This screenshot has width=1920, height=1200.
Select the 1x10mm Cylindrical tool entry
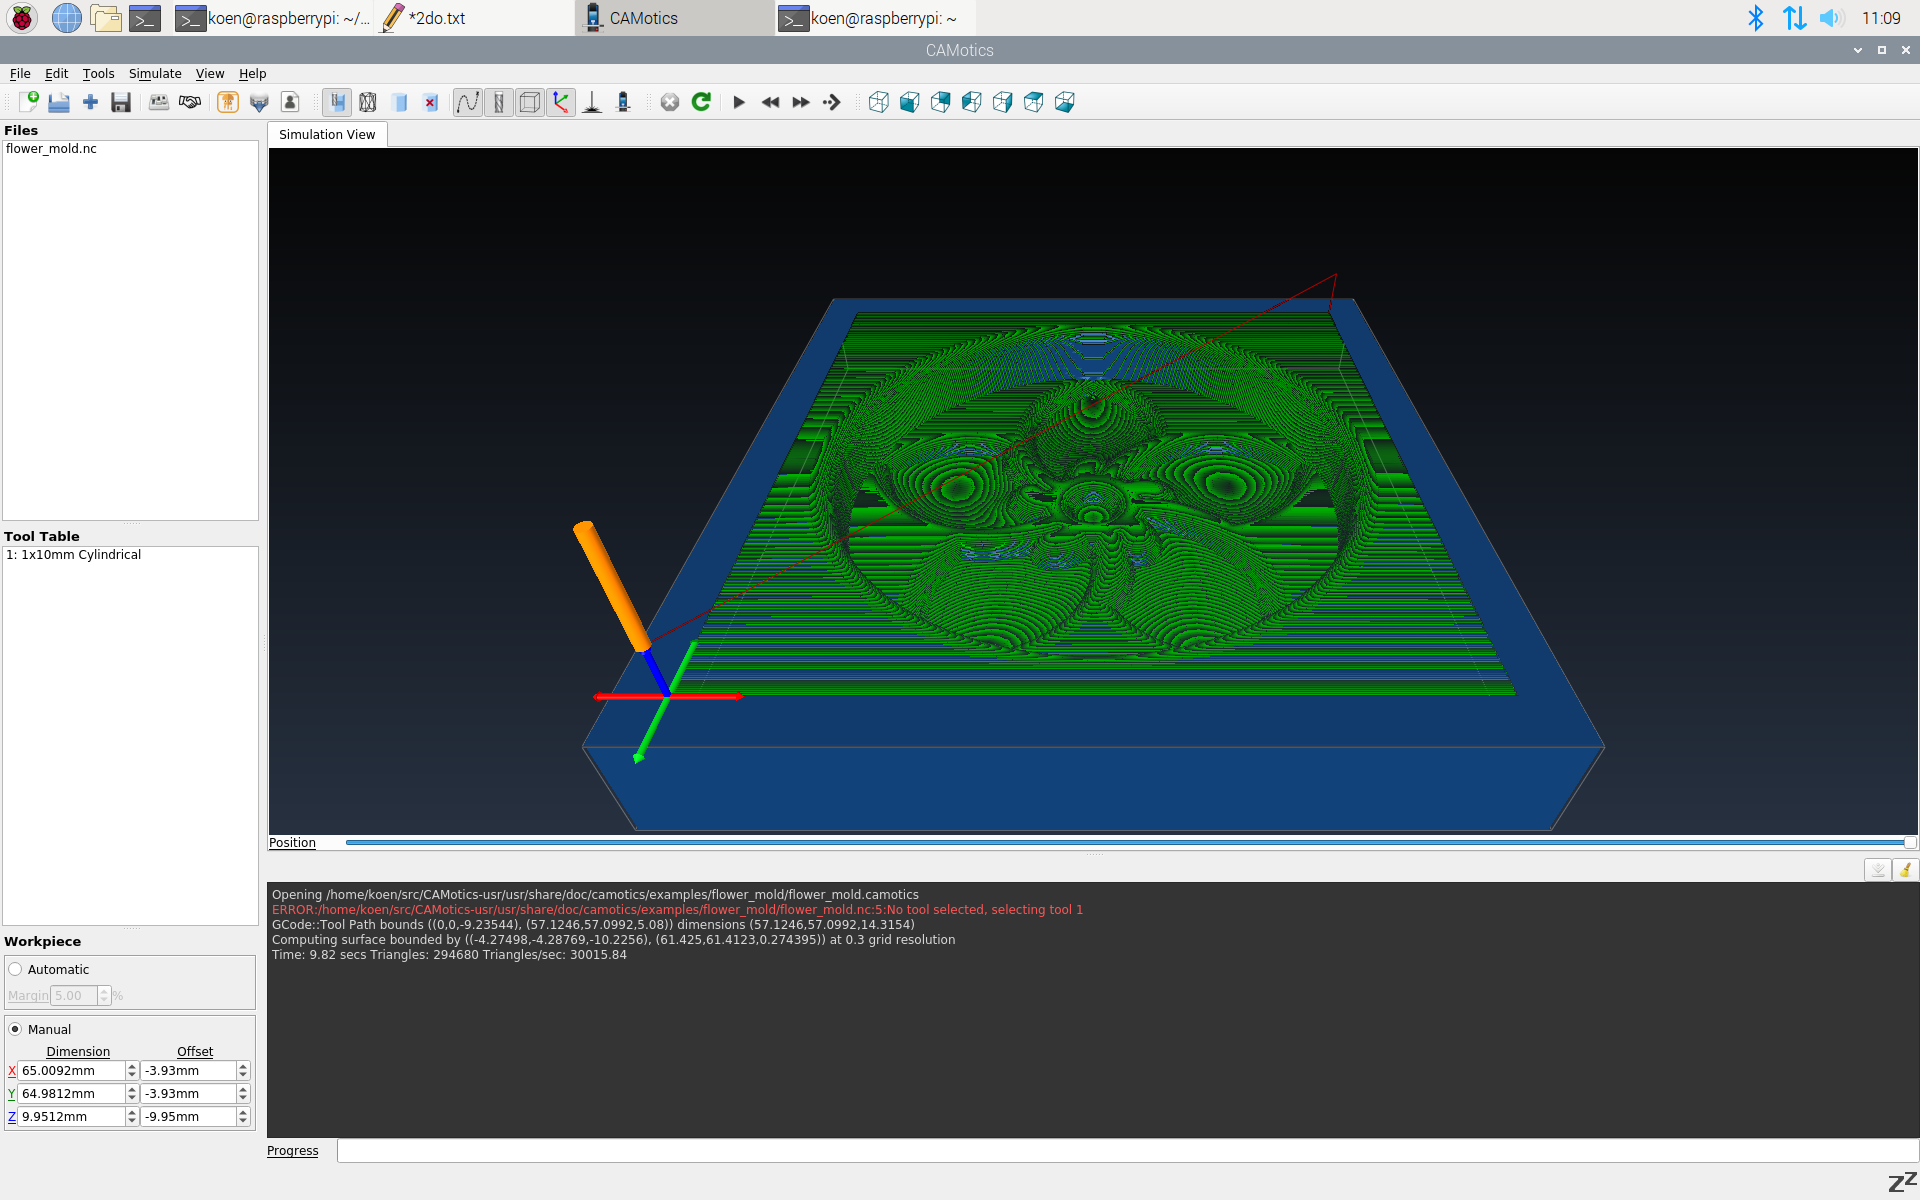click(x=74, y=555)
